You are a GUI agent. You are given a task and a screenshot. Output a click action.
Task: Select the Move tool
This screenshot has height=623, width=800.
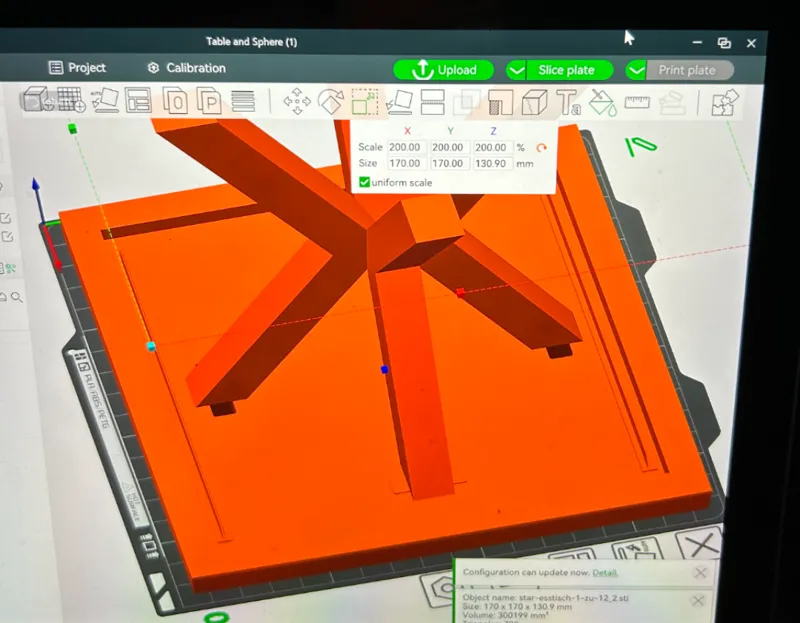point(297,102)
